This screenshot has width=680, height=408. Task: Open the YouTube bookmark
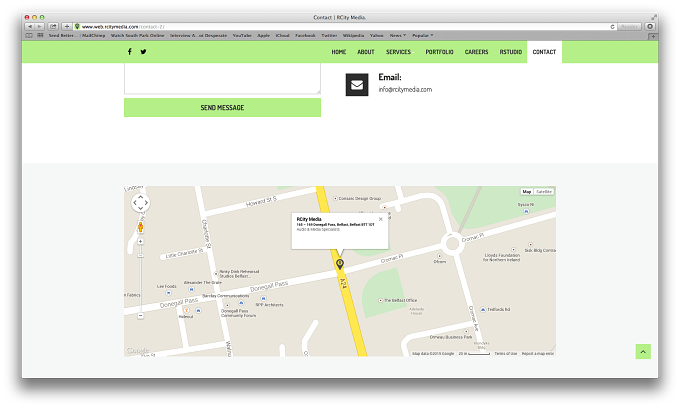[x=242, y=36]
